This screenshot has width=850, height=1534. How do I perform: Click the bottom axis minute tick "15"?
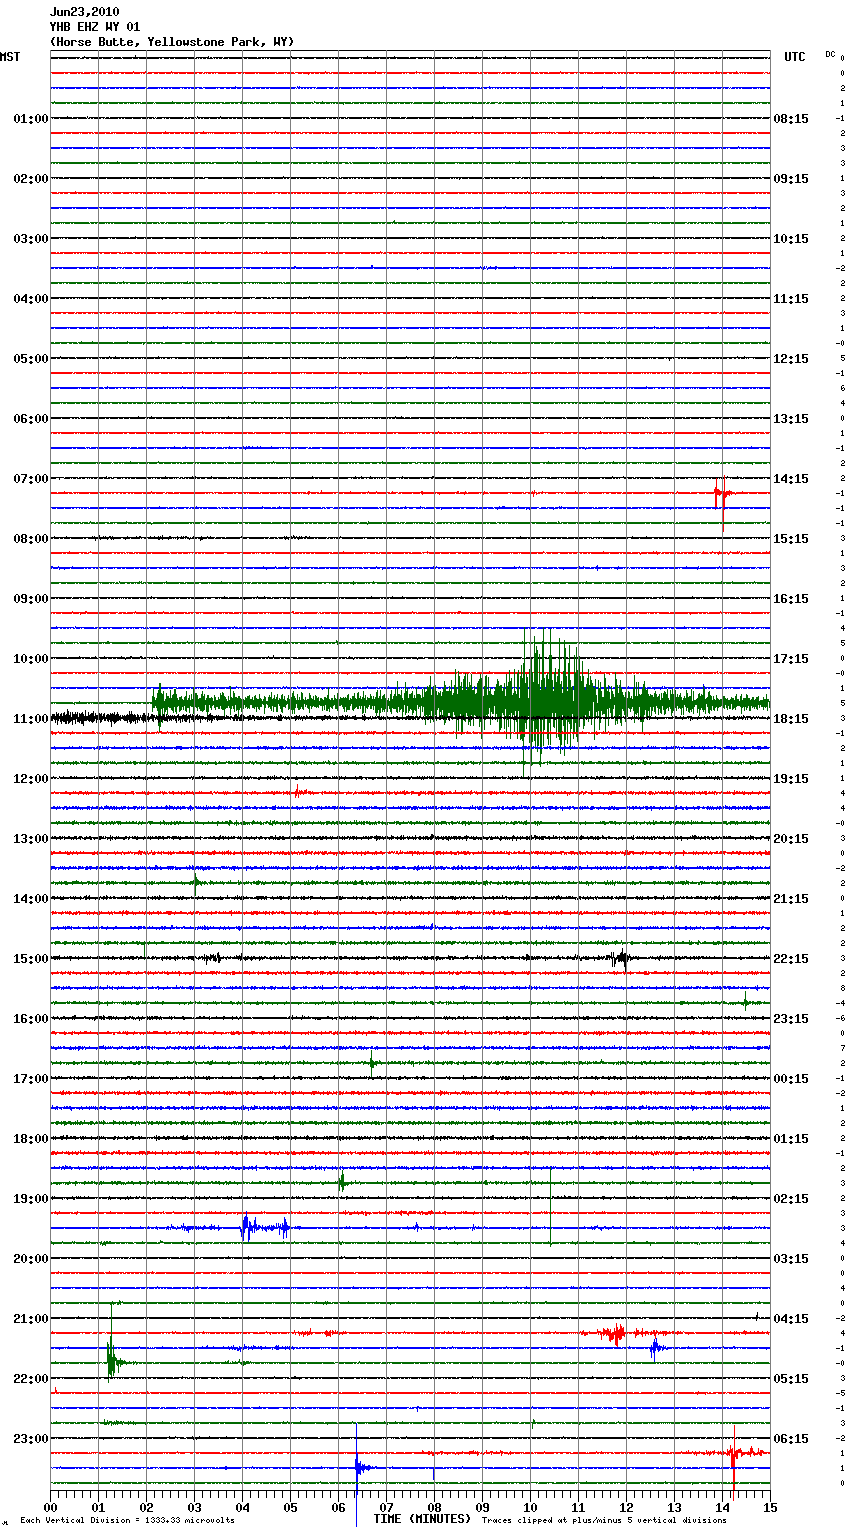(x=770, y=1507)
